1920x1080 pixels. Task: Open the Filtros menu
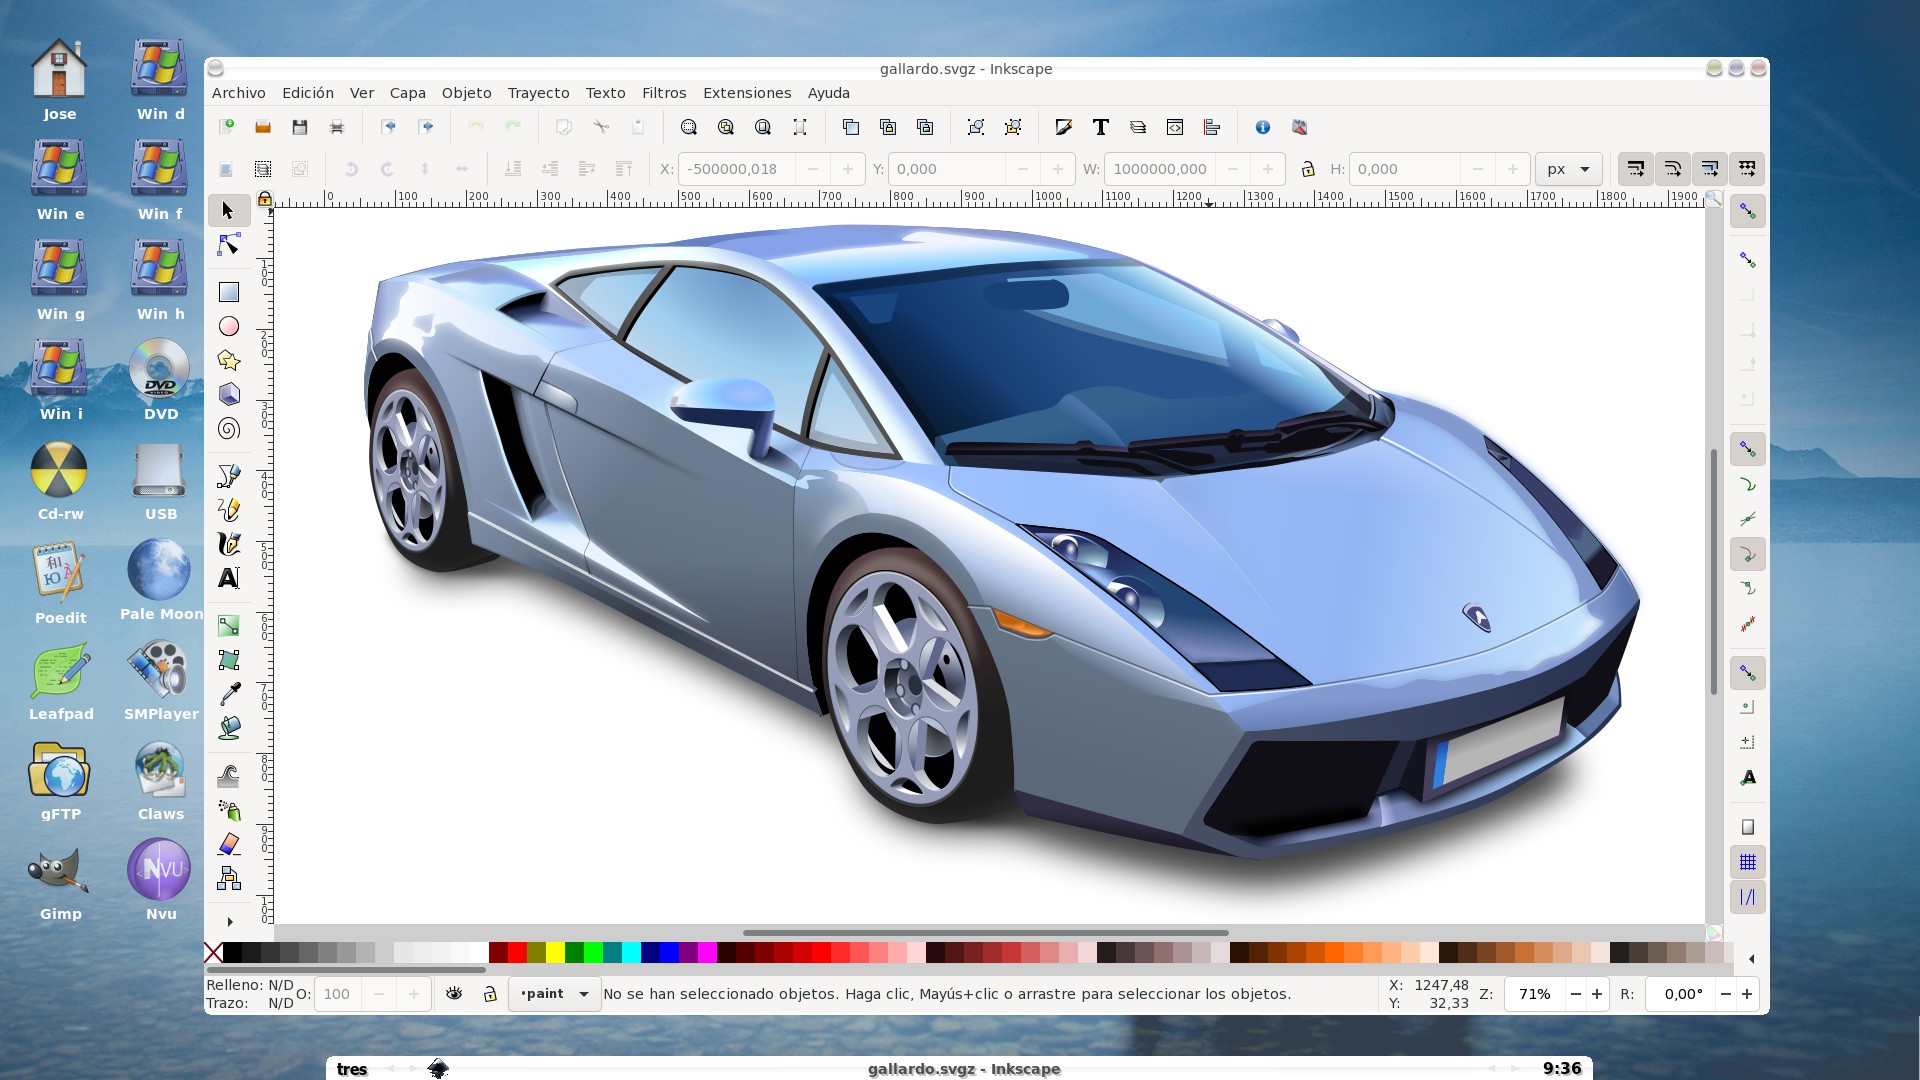(663, 93)
